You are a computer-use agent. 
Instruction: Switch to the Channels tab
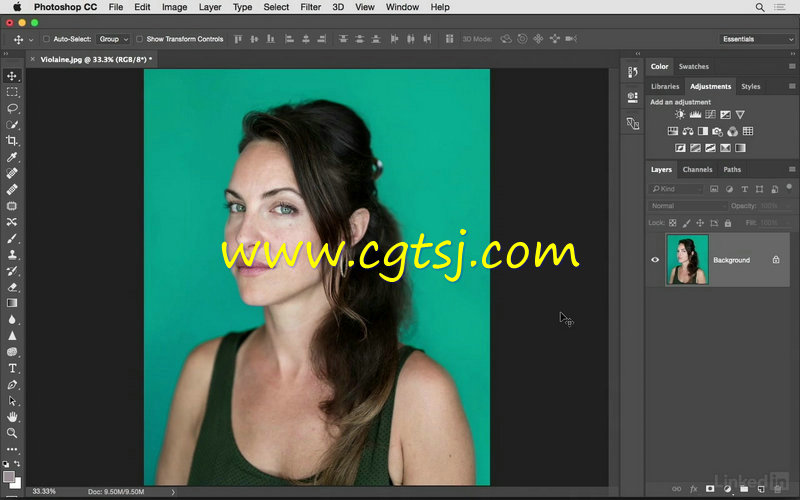(697, 169)
